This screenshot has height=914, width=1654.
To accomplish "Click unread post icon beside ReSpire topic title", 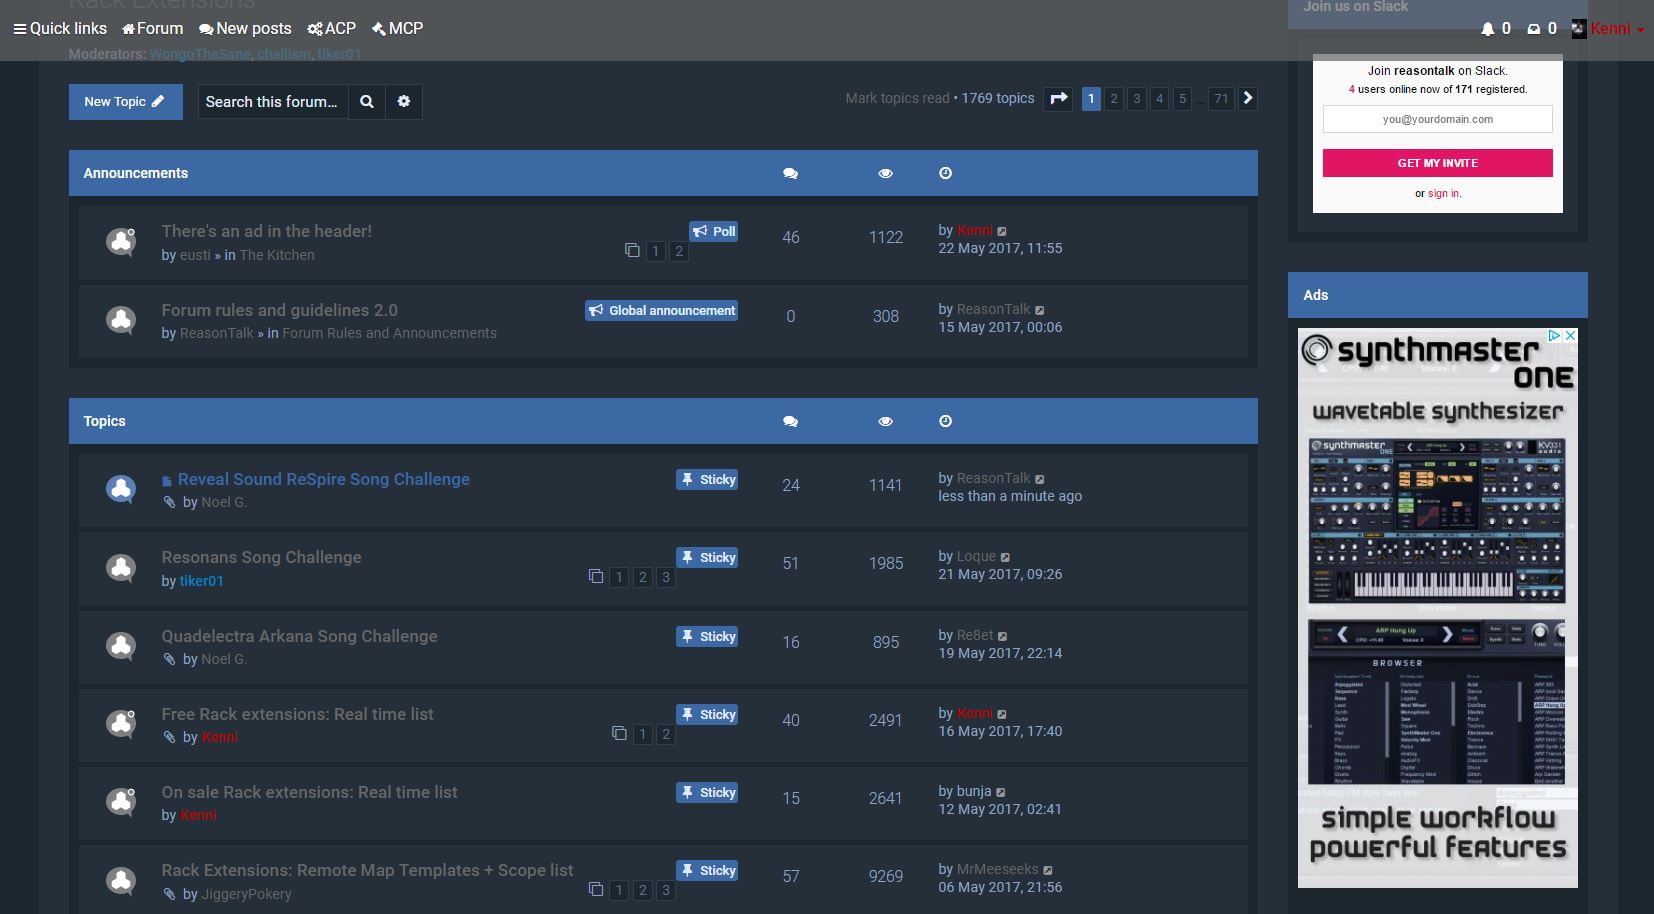I will coord(167,481).
